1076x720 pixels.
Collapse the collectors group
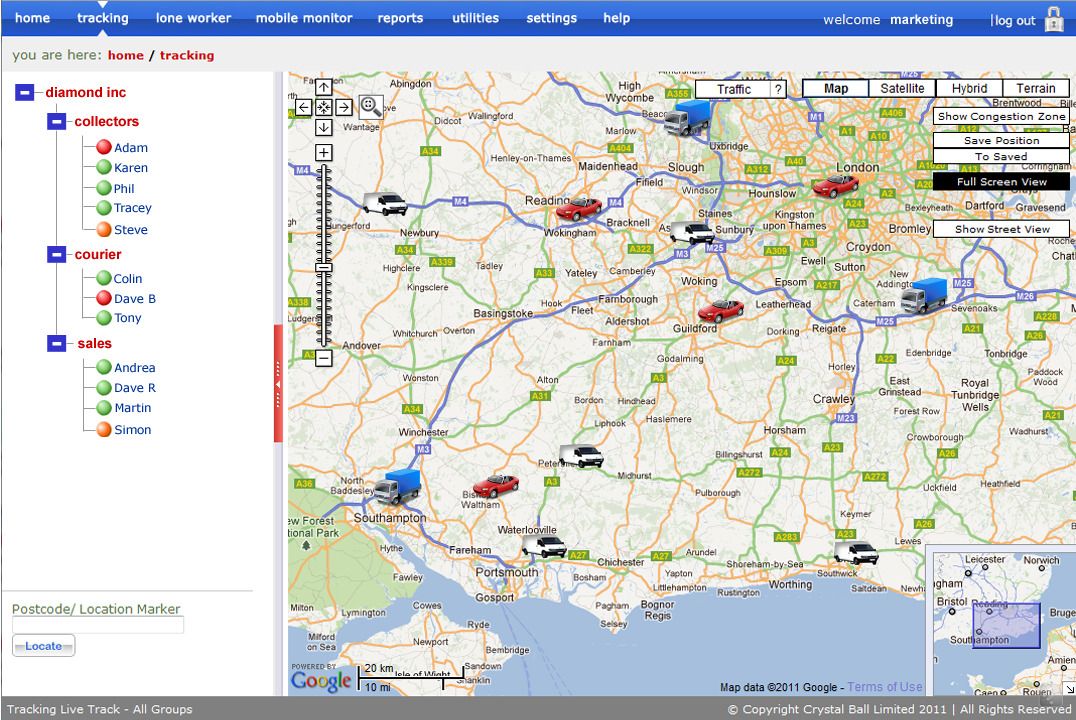pos(56,121)
